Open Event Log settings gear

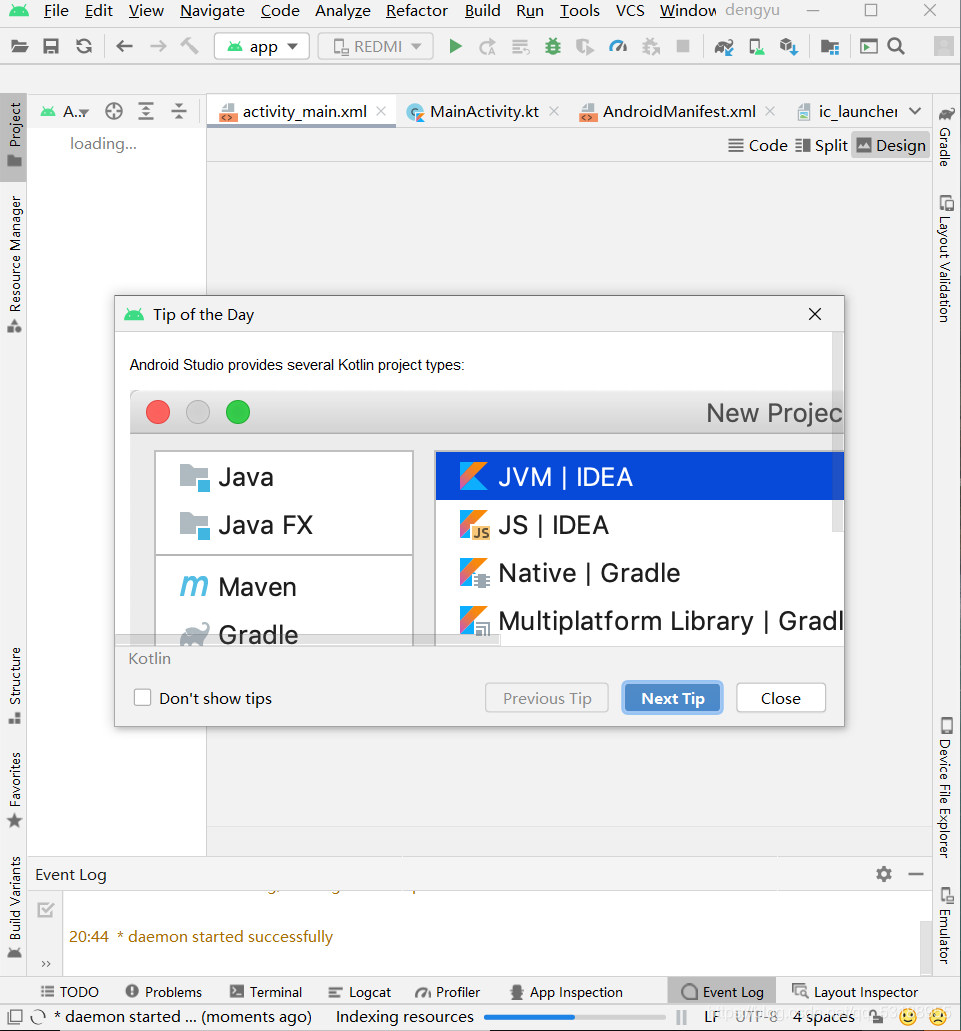click(x=884, y=874)
